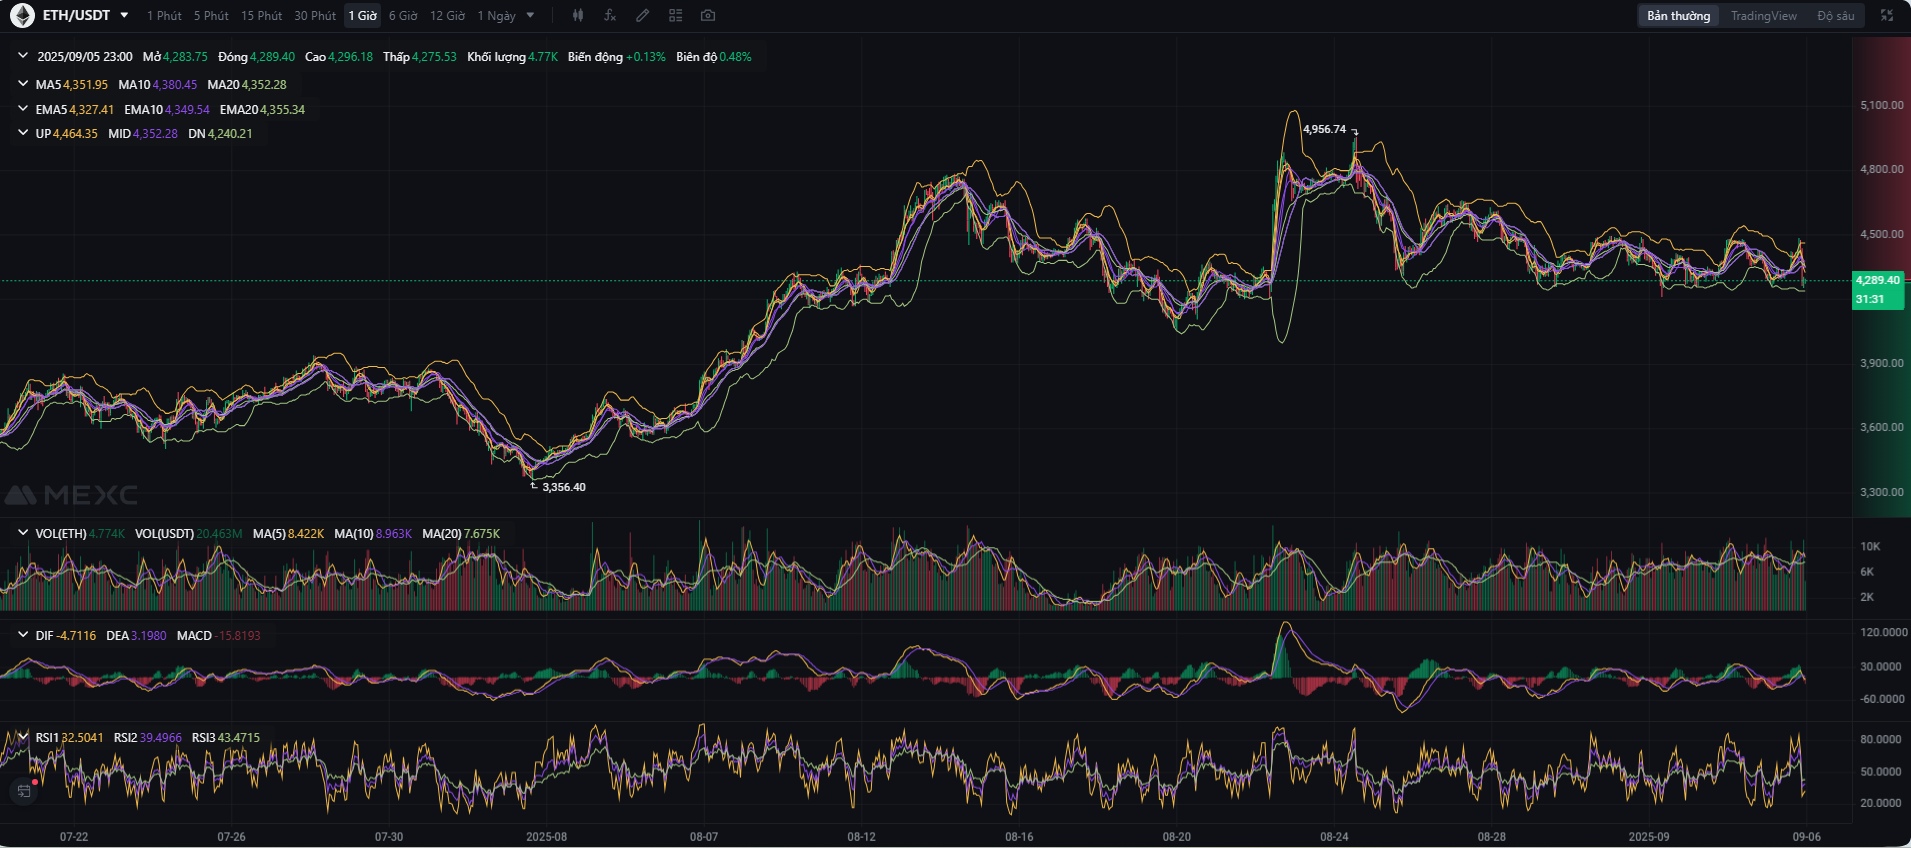Click the 2025/09/05 23:00 timestamp
Screen dimensions: 1911x848
coord(85,57)
